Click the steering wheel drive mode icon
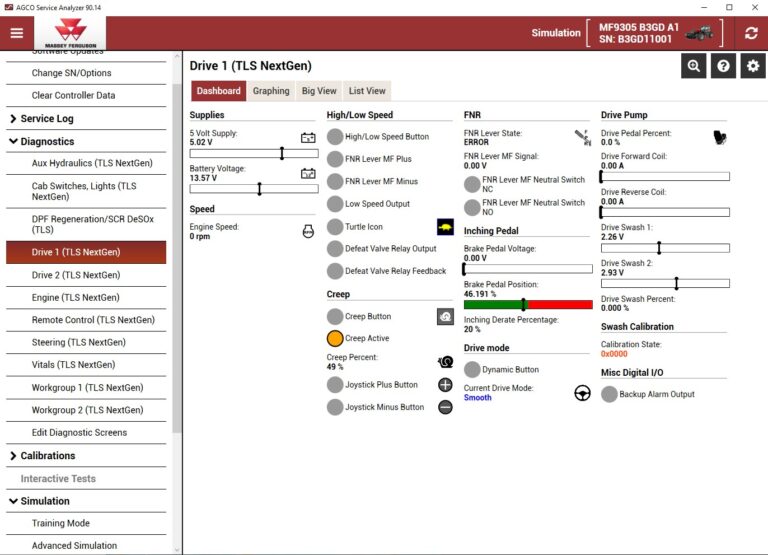 582,393
